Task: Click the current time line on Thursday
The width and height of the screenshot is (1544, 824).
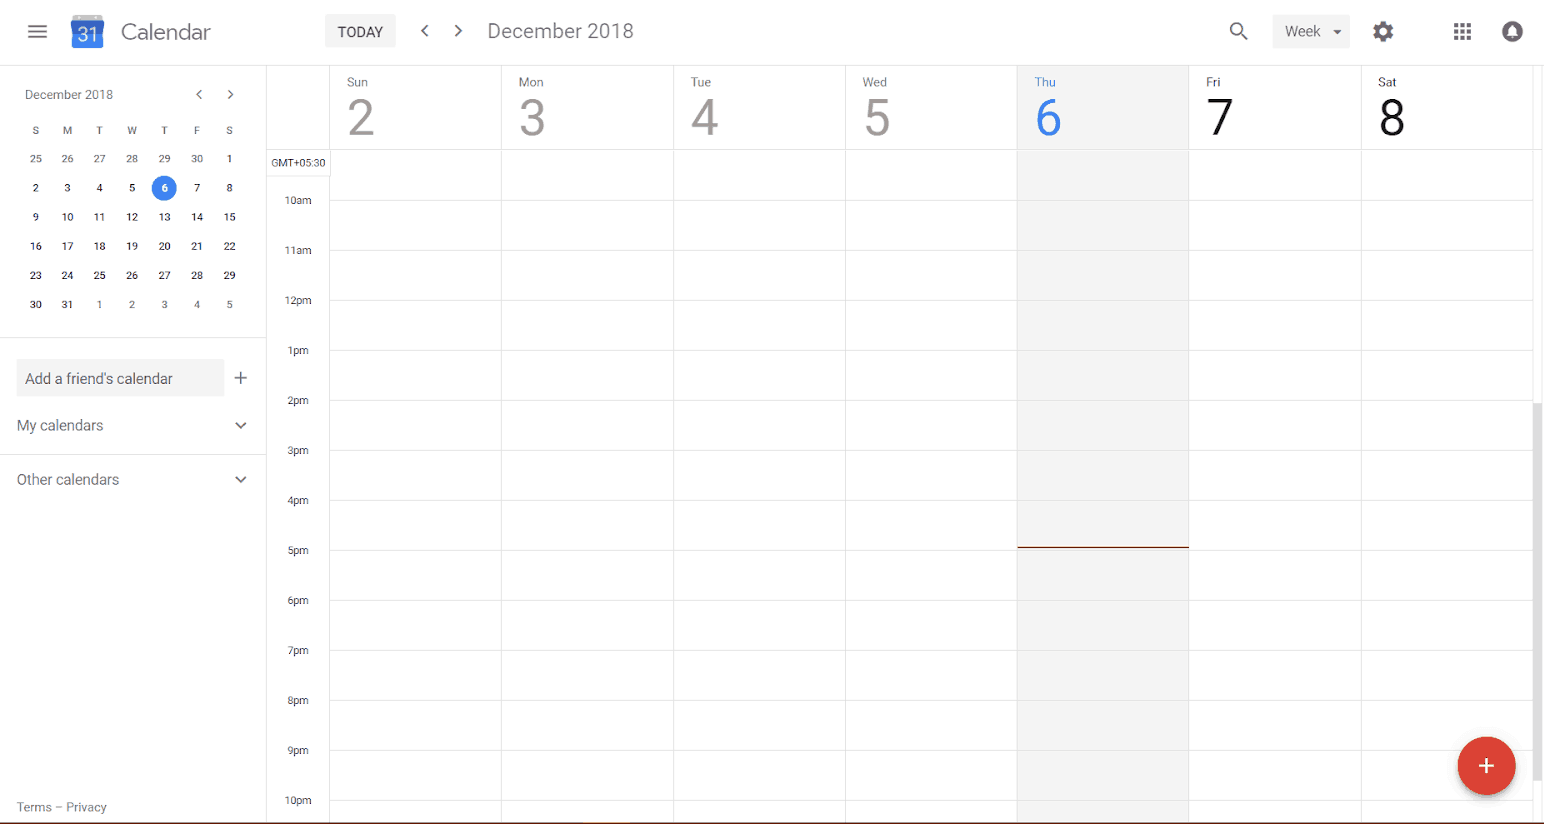Action: click(x=1103, y=547)
